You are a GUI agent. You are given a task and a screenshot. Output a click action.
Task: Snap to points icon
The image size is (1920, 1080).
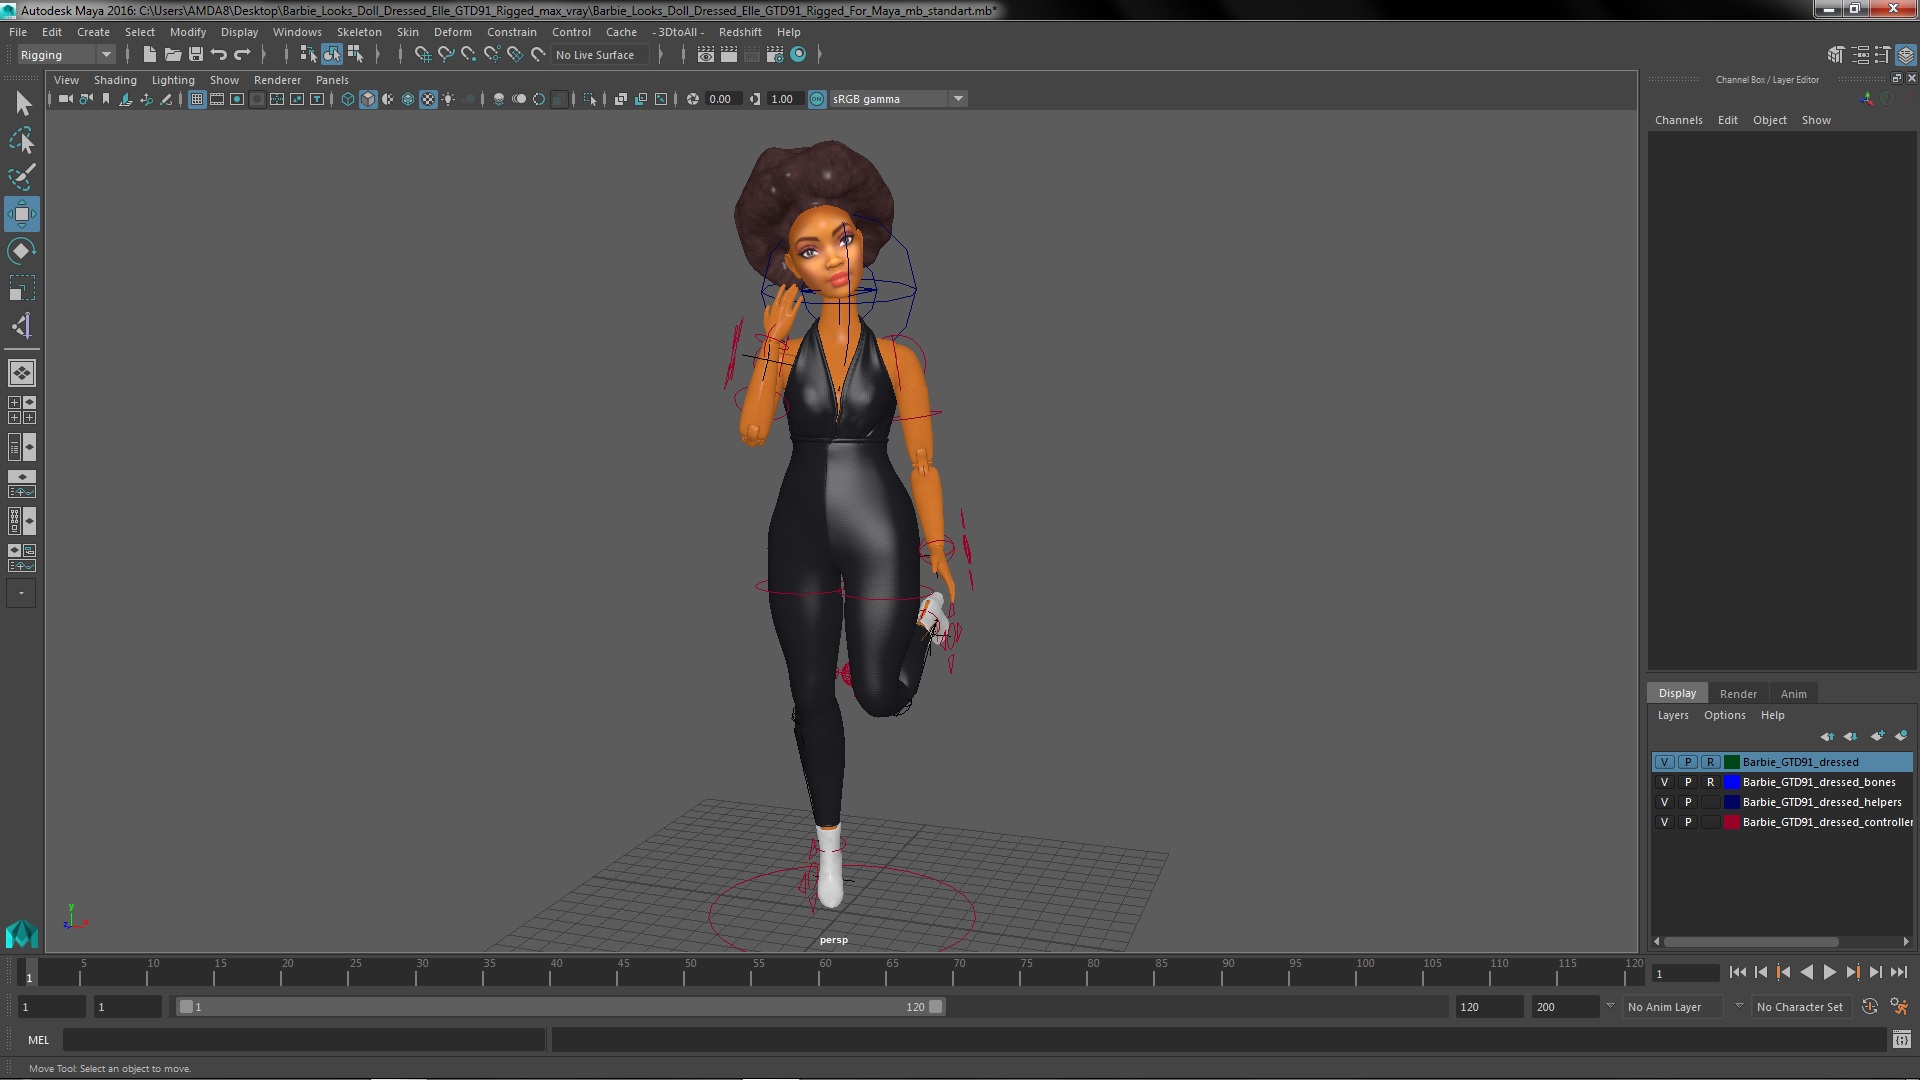point(469,54)
